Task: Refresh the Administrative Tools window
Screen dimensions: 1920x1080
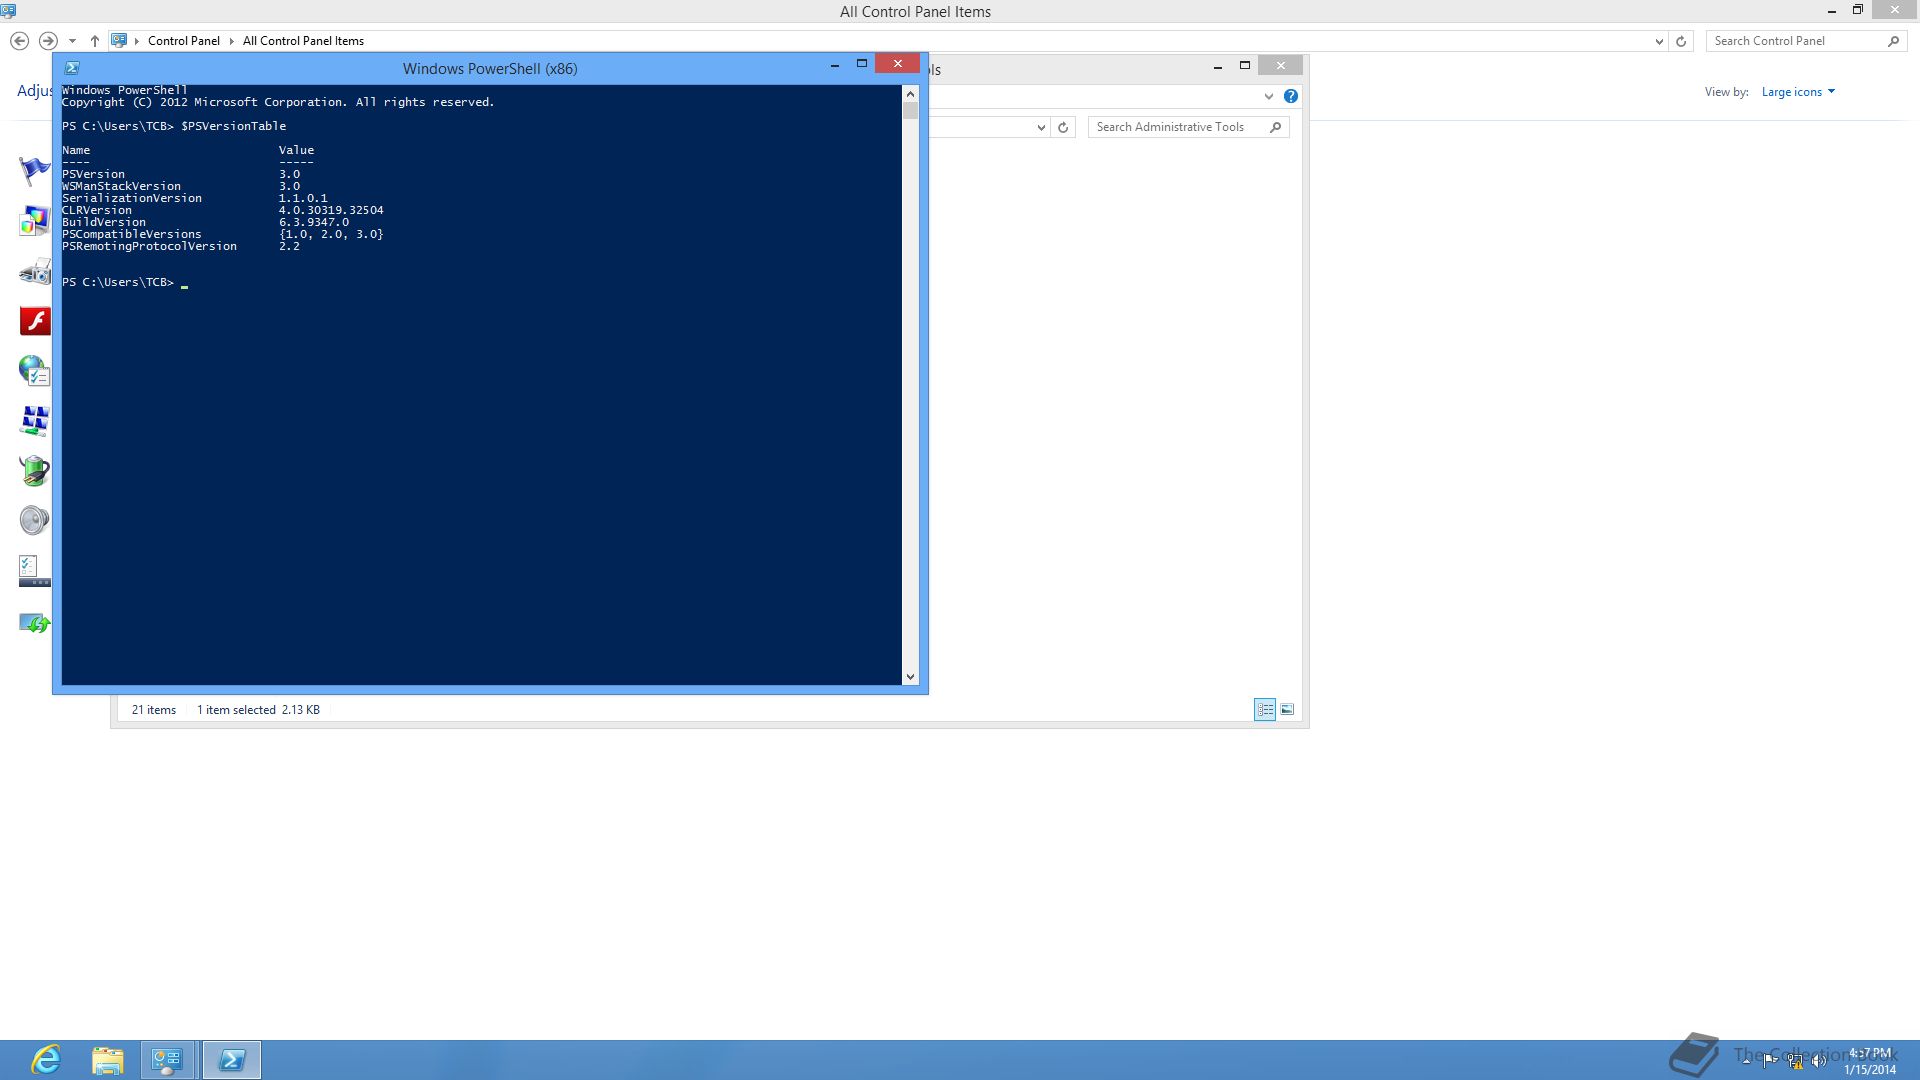Action: tap(1063, 127)
